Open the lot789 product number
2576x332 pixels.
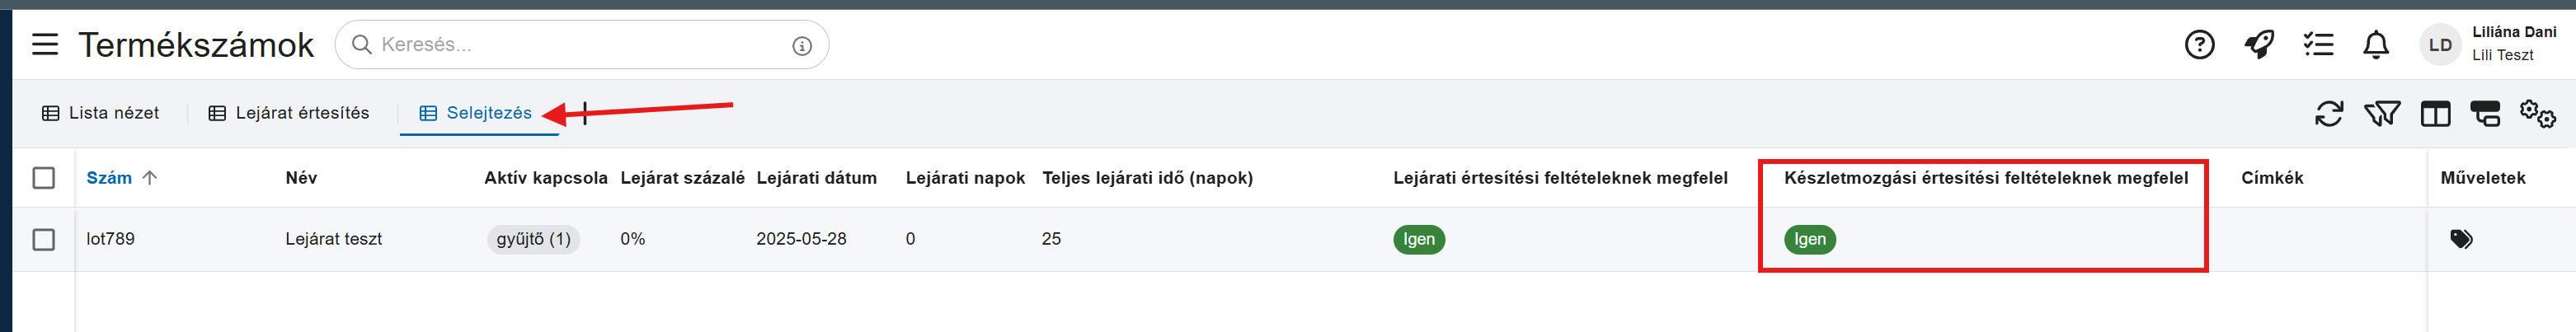pos(111,239)
